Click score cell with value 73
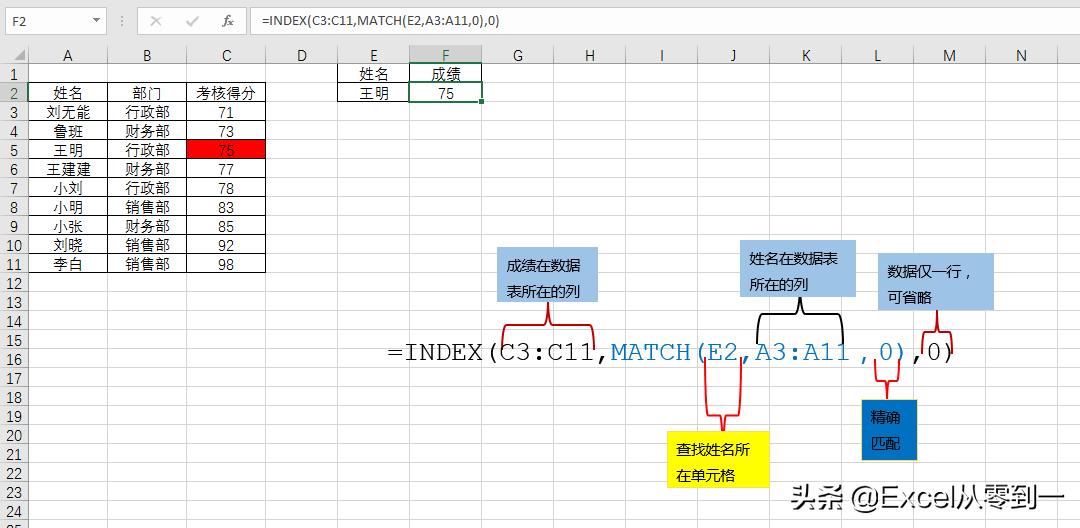 [x=226, y=131]
